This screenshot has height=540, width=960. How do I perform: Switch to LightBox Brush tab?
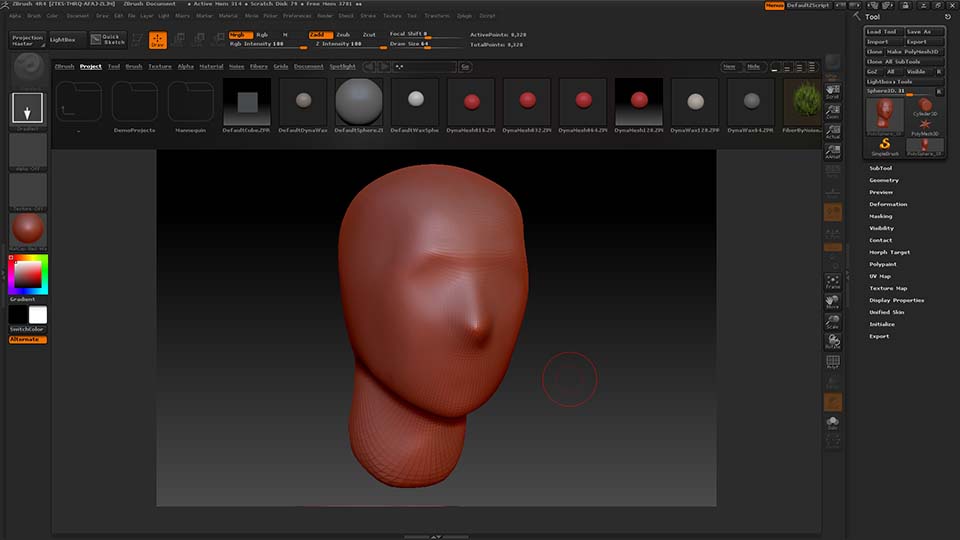tap(134, 66)
